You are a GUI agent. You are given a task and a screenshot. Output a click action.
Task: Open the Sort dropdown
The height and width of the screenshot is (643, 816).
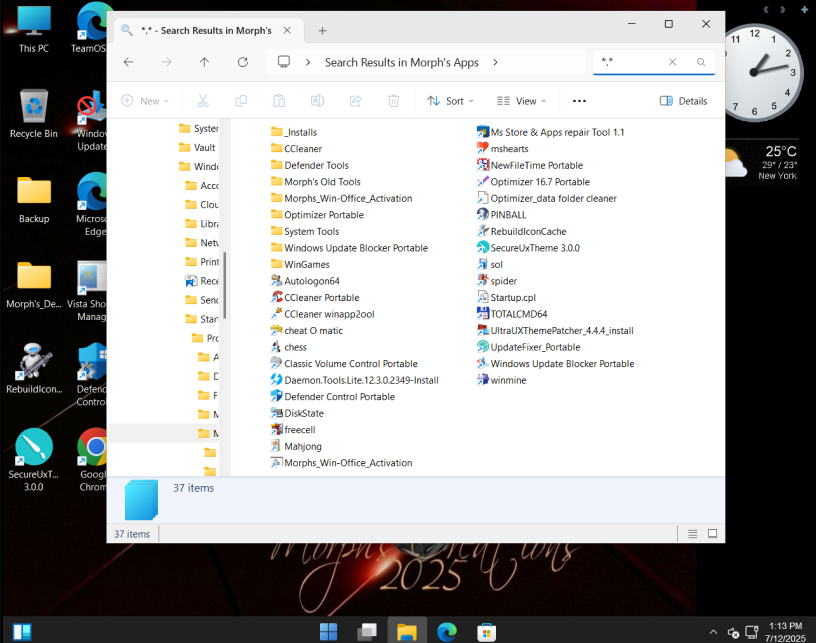click(450, 101)
